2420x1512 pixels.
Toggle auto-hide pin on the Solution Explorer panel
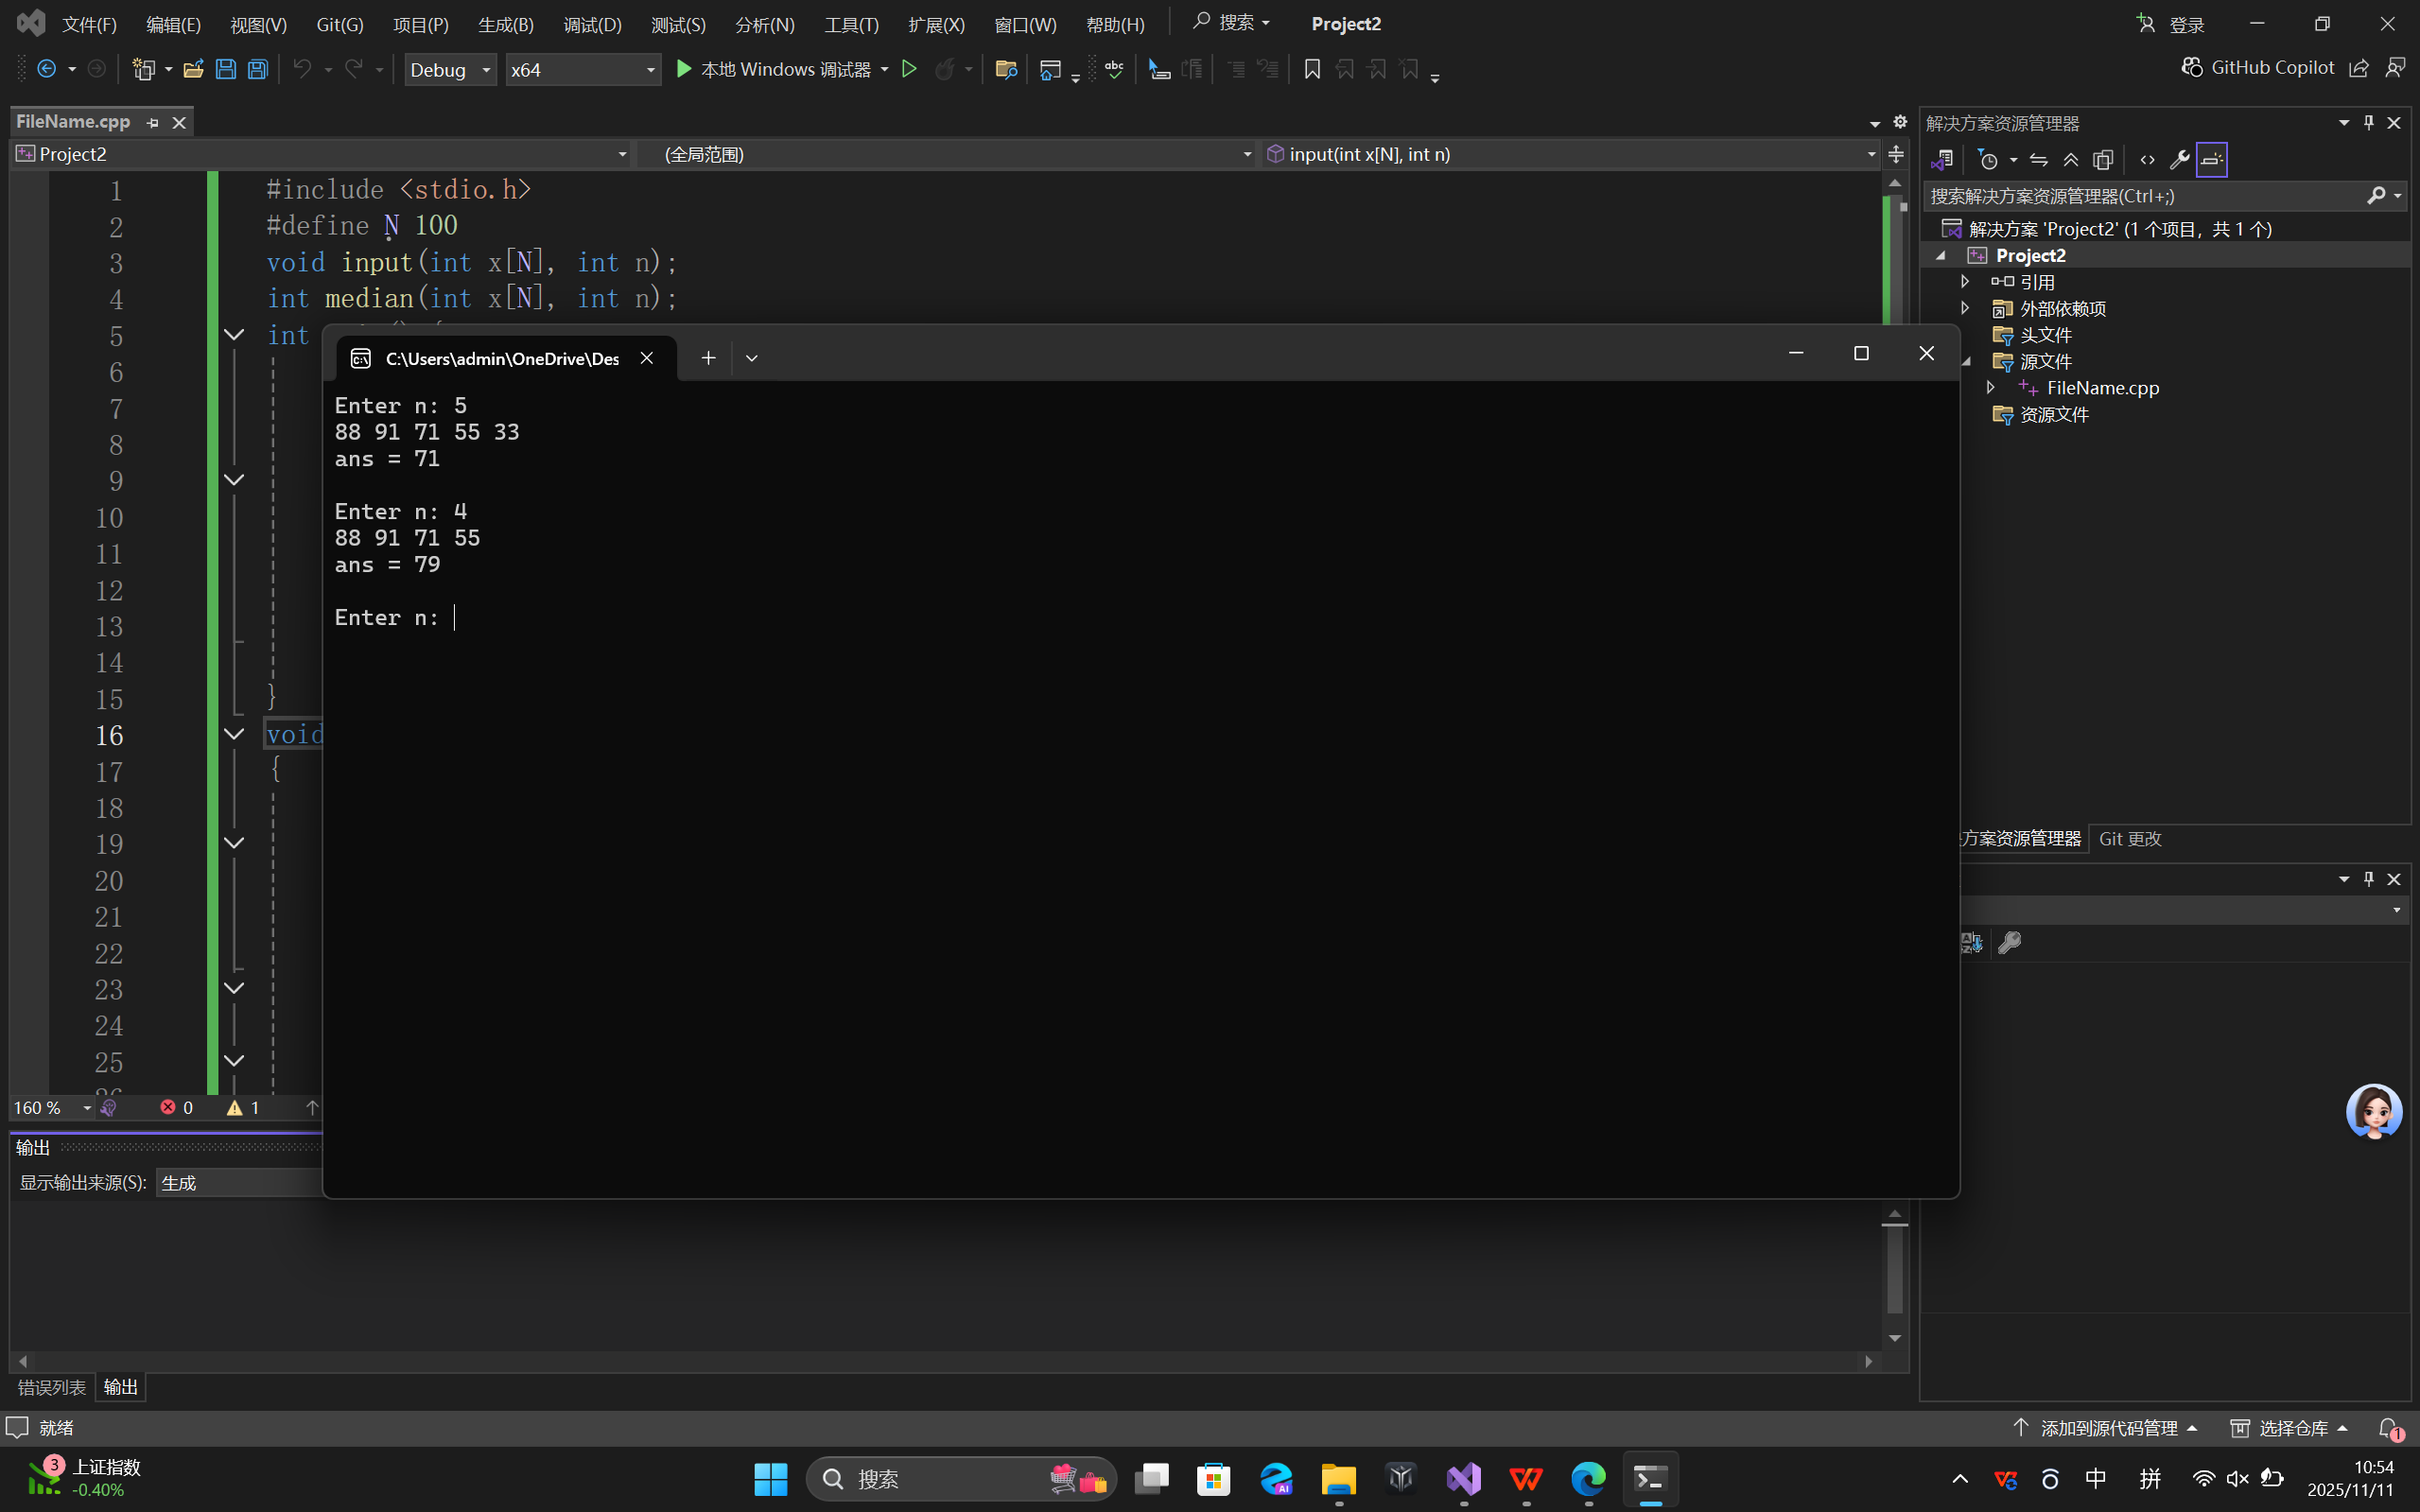[2368, 122]
